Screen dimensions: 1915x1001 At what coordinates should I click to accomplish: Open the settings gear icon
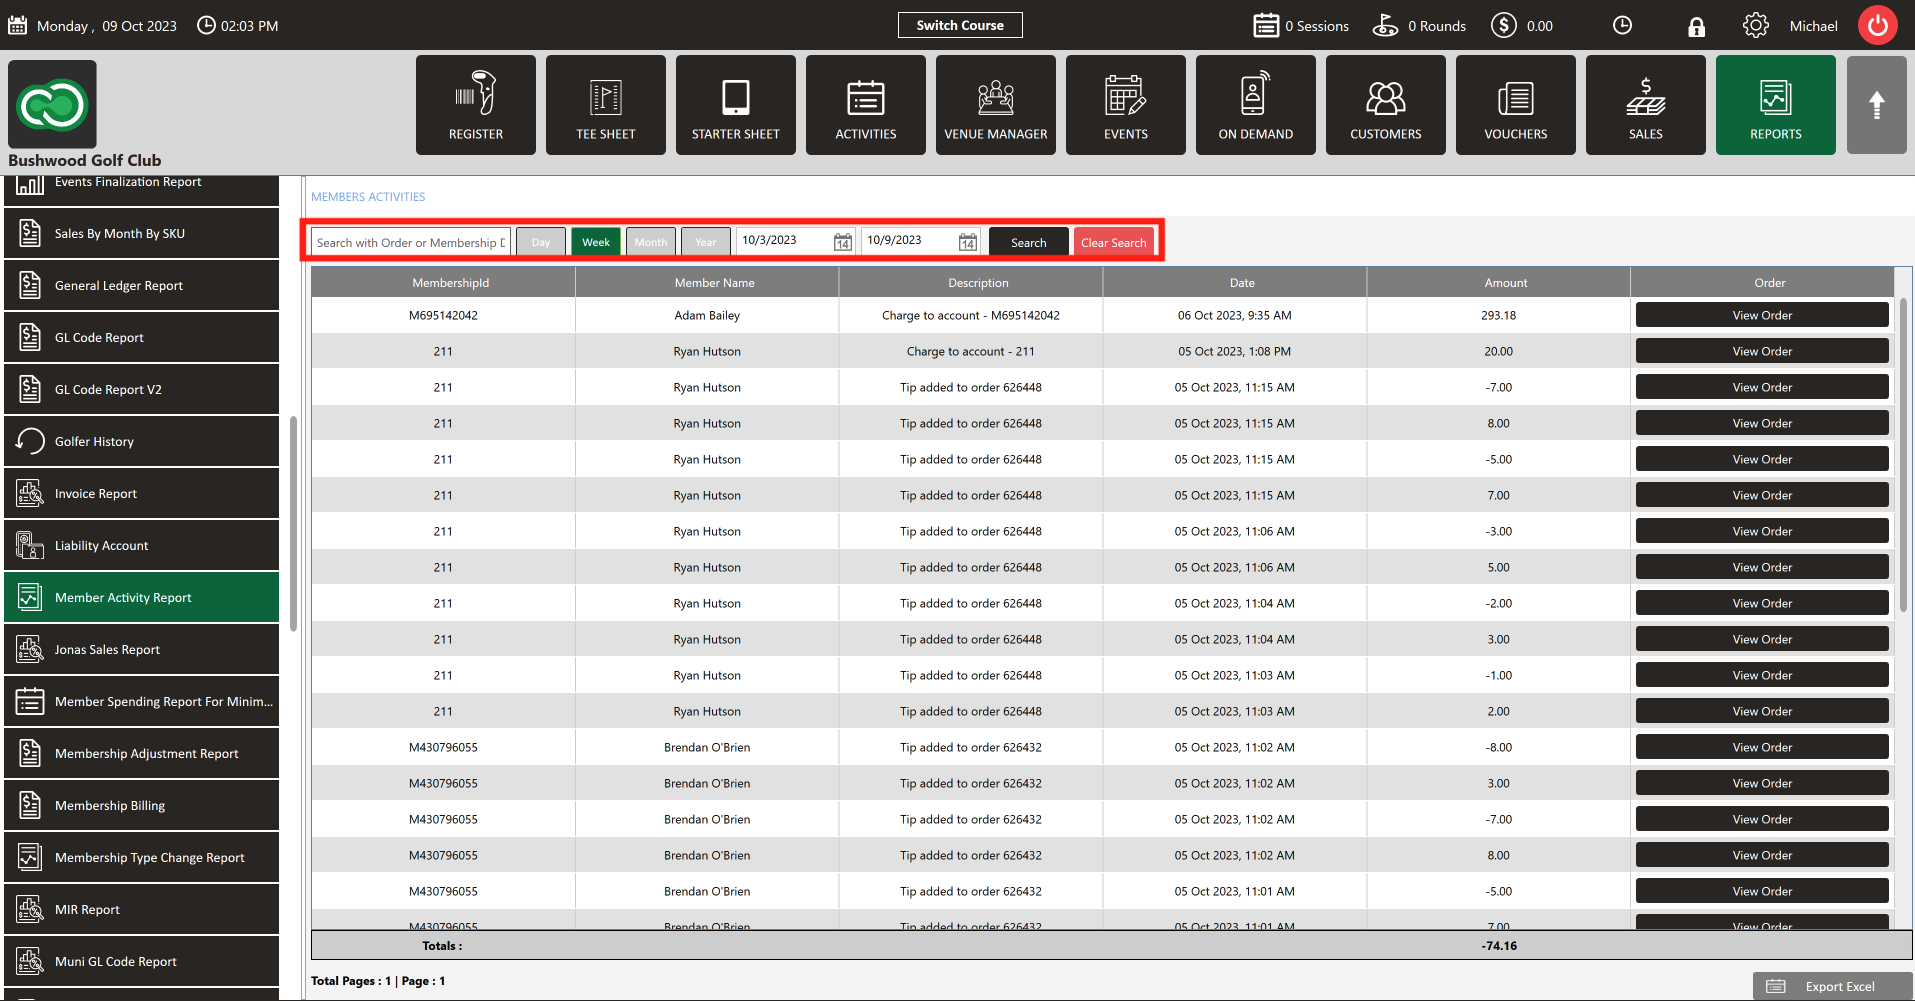(1756, 25)
